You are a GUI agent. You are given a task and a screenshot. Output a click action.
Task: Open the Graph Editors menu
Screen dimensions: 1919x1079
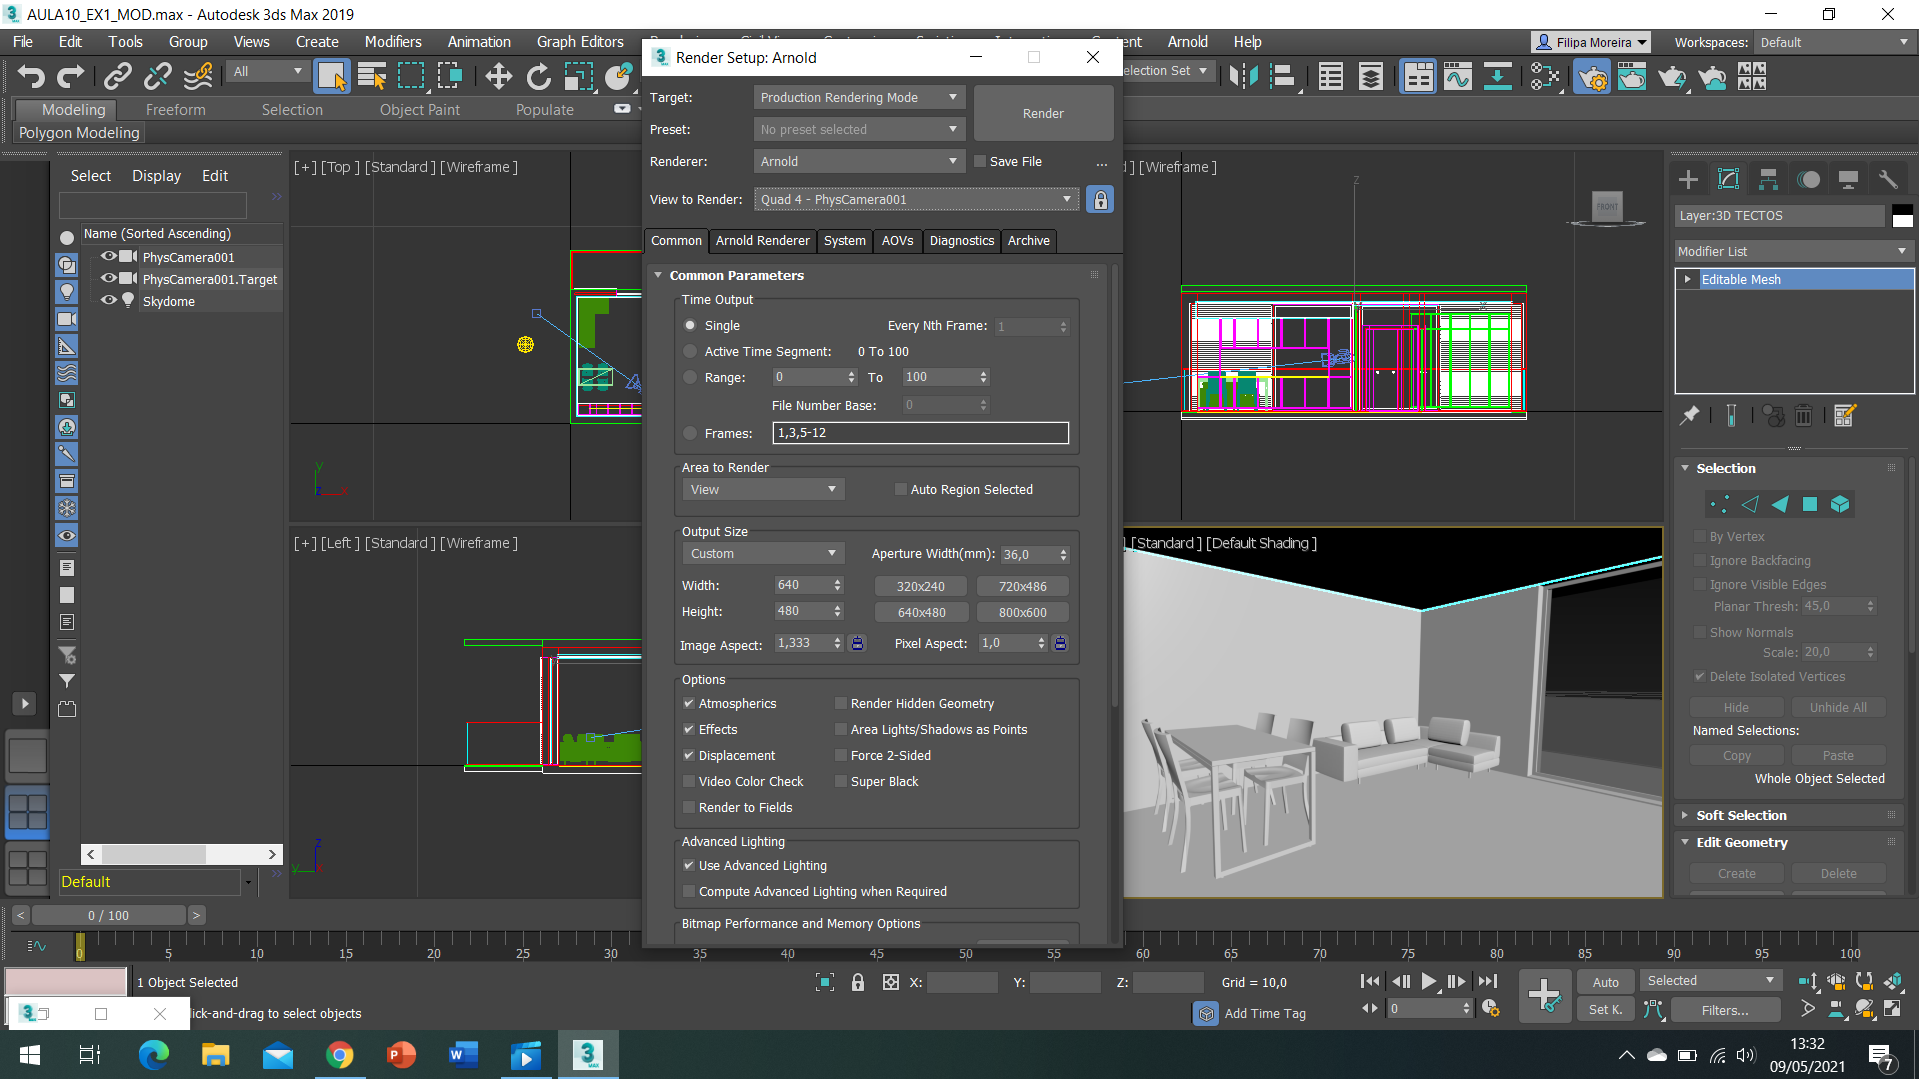pos(580,42)
